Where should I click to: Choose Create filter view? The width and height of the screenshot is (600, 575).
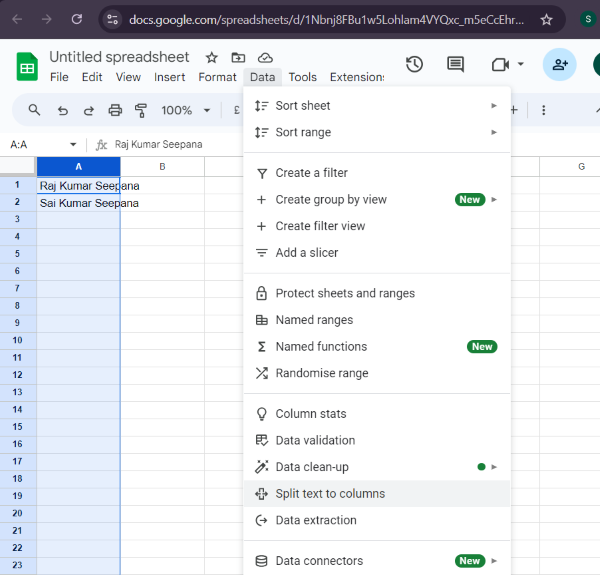[x=377, y=226]
